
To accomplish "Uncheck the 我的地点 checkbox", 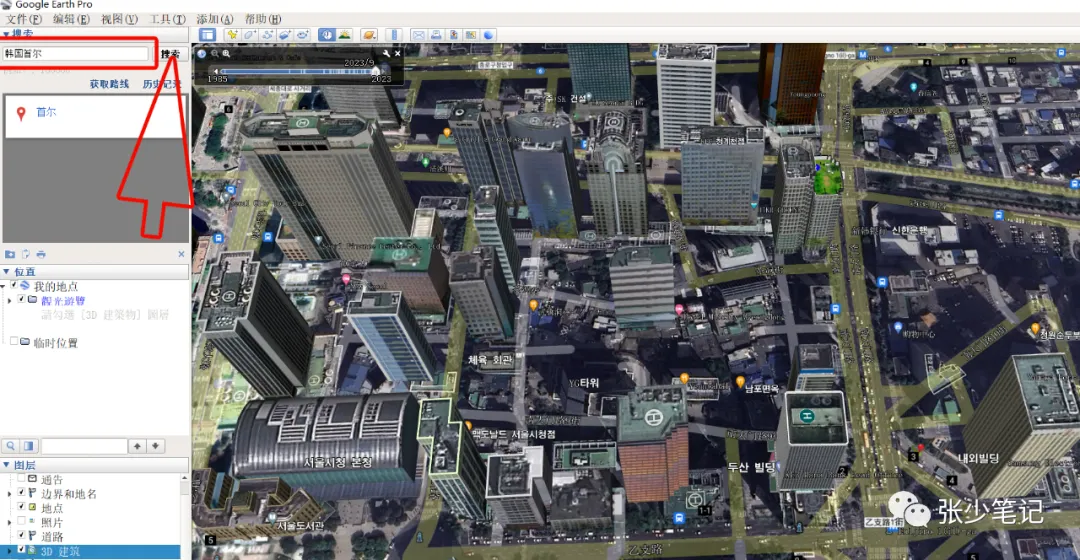I will pos(14,285).
